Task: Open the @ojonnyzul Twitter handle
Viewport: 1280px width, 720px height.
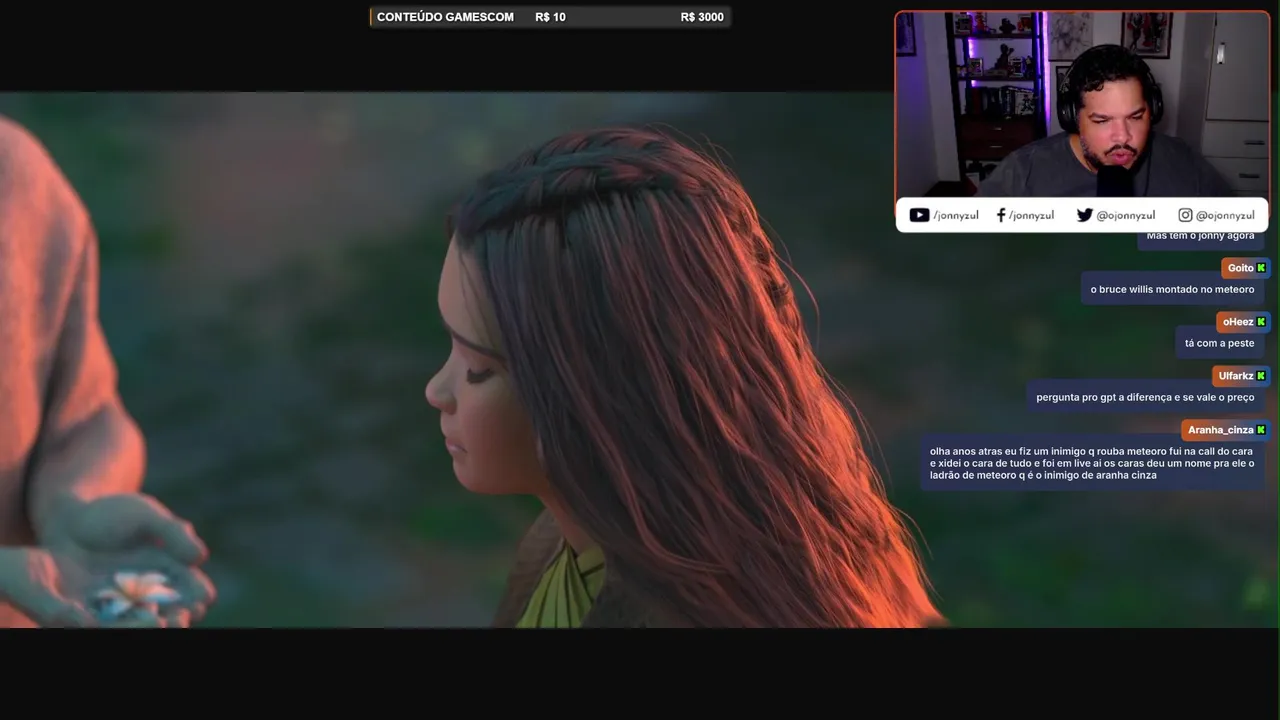Action: pos(1126,215)
